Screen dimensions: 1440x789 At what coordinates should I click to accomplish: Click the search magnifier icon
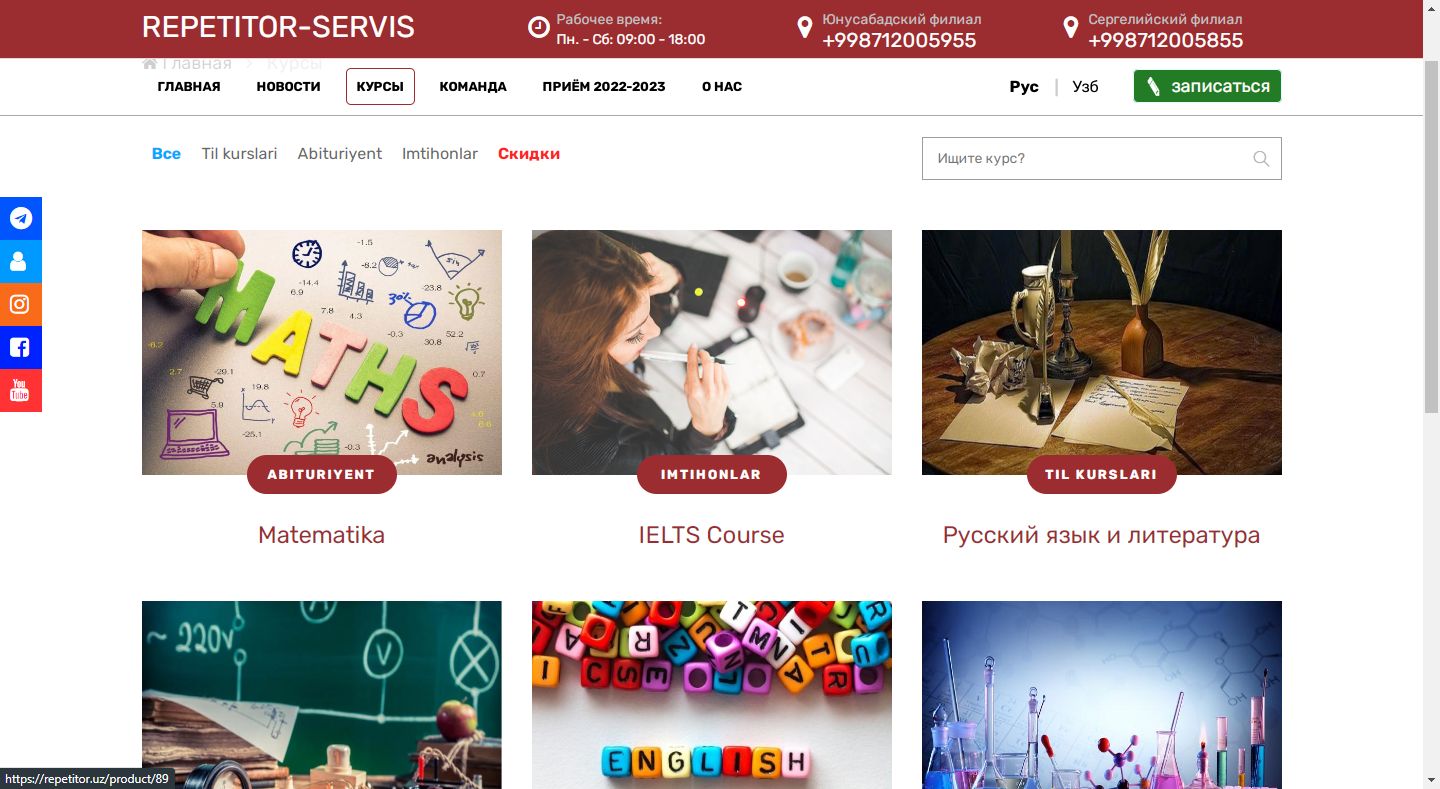pos(1261,158)
